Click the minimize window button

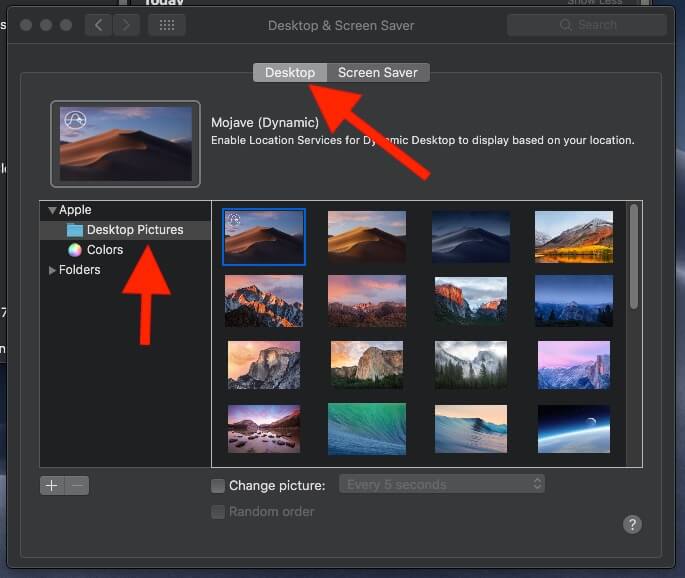point(46,25)
